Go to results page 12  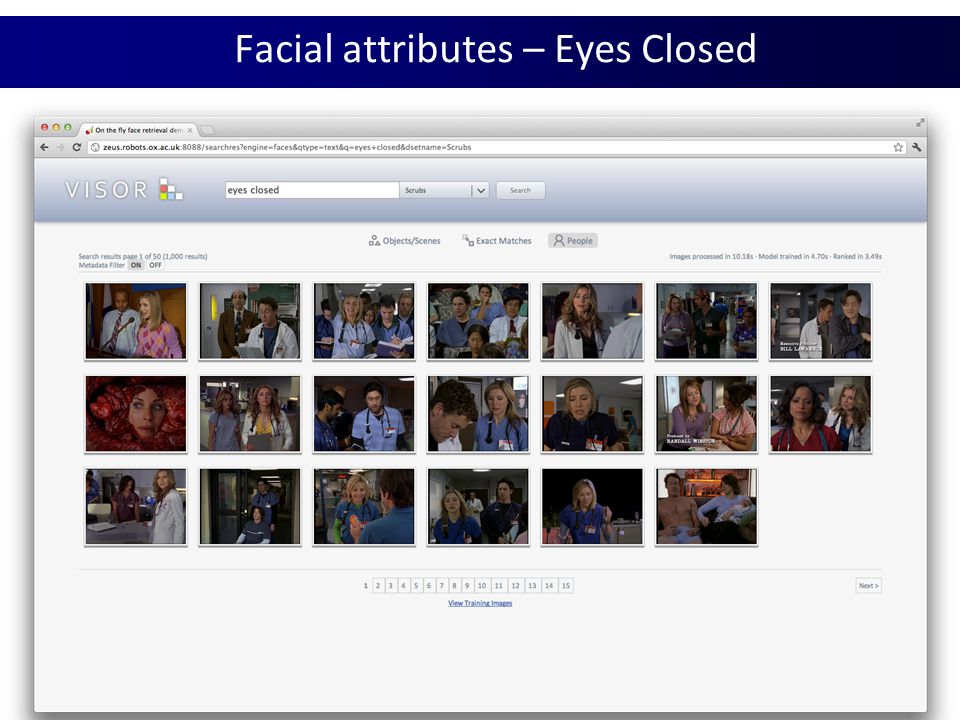pos(516,586)
